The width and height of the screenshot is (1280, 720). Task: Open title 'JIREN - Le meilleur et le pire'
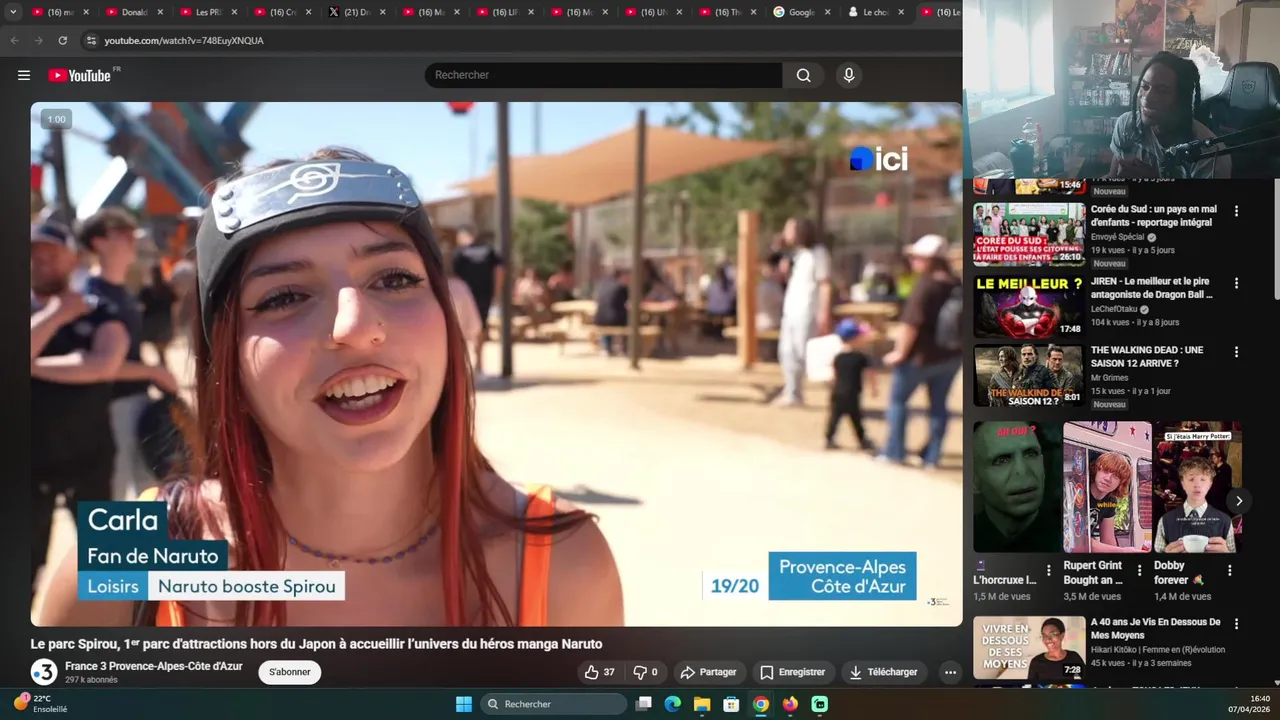click(x=1152, y=288)
